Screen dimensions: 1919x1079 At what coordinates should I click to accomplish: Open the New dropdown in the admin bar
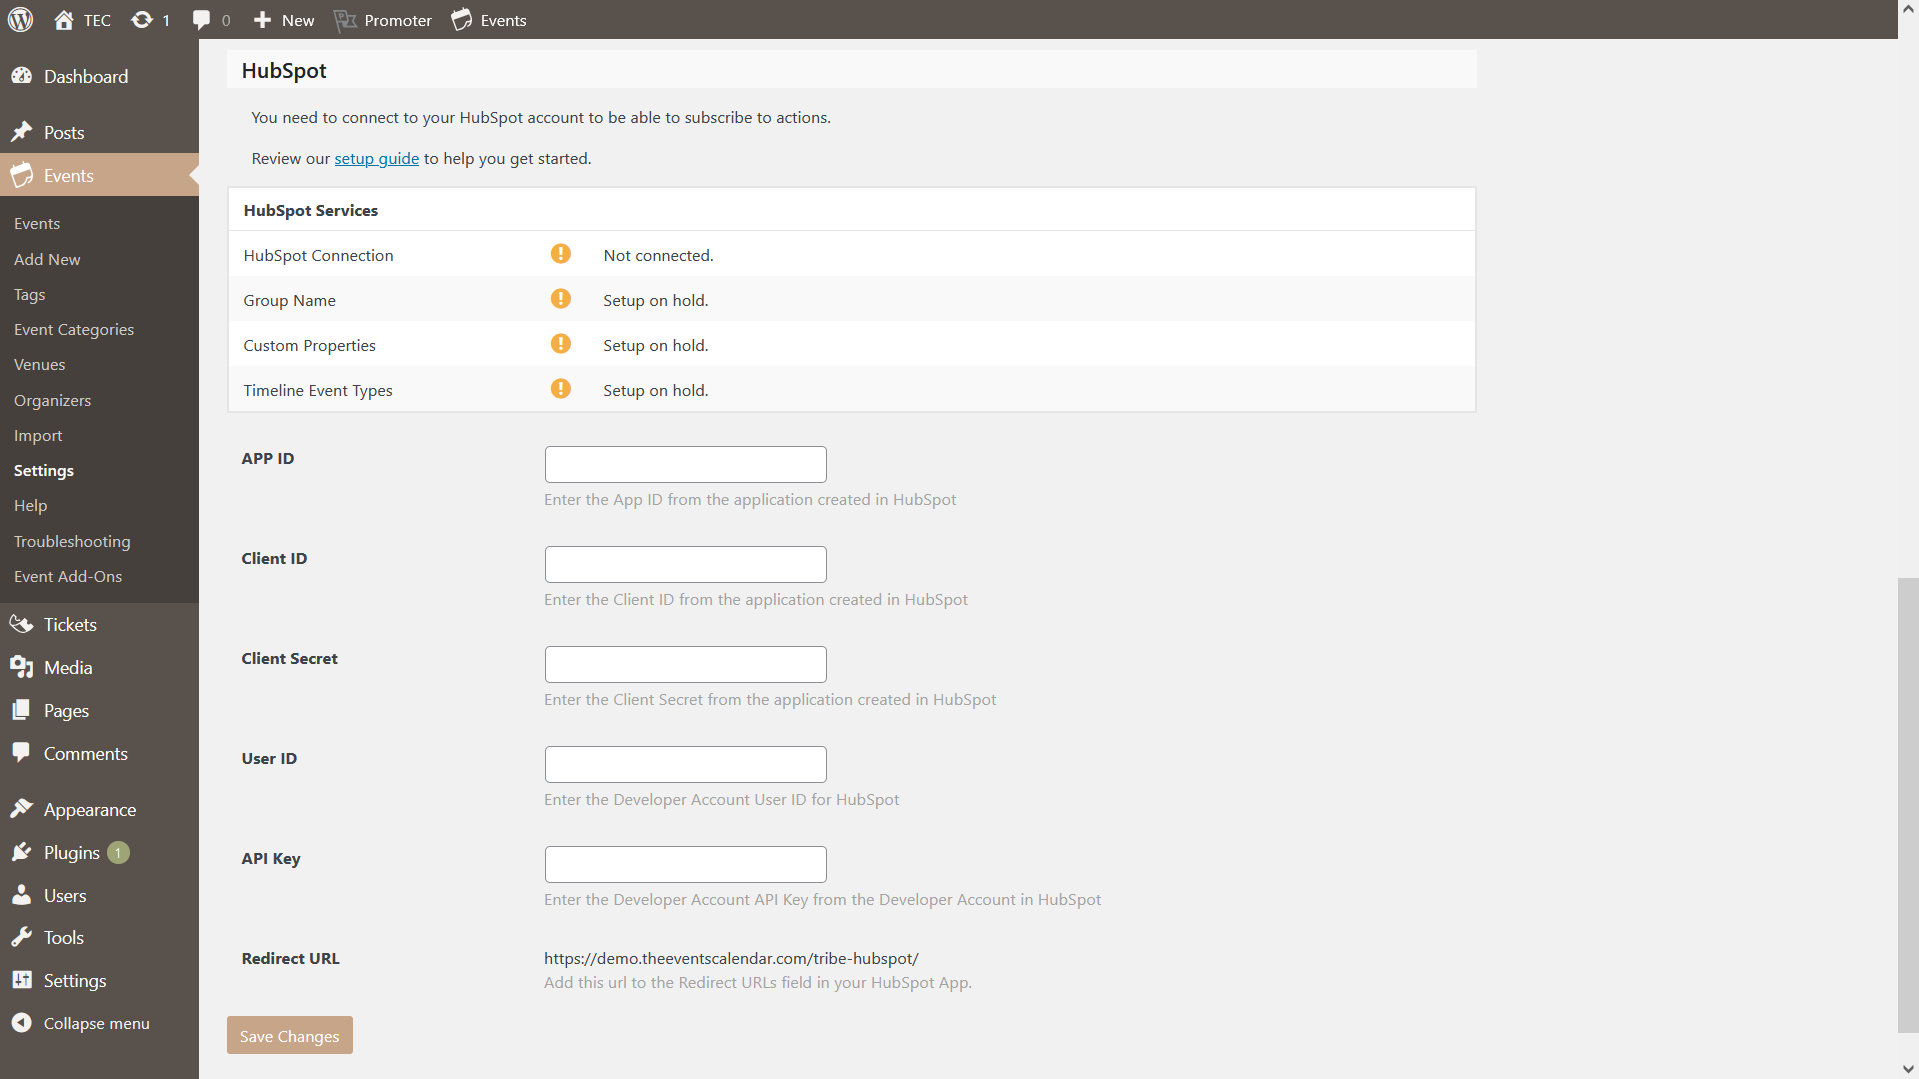[x=283, y=19]
